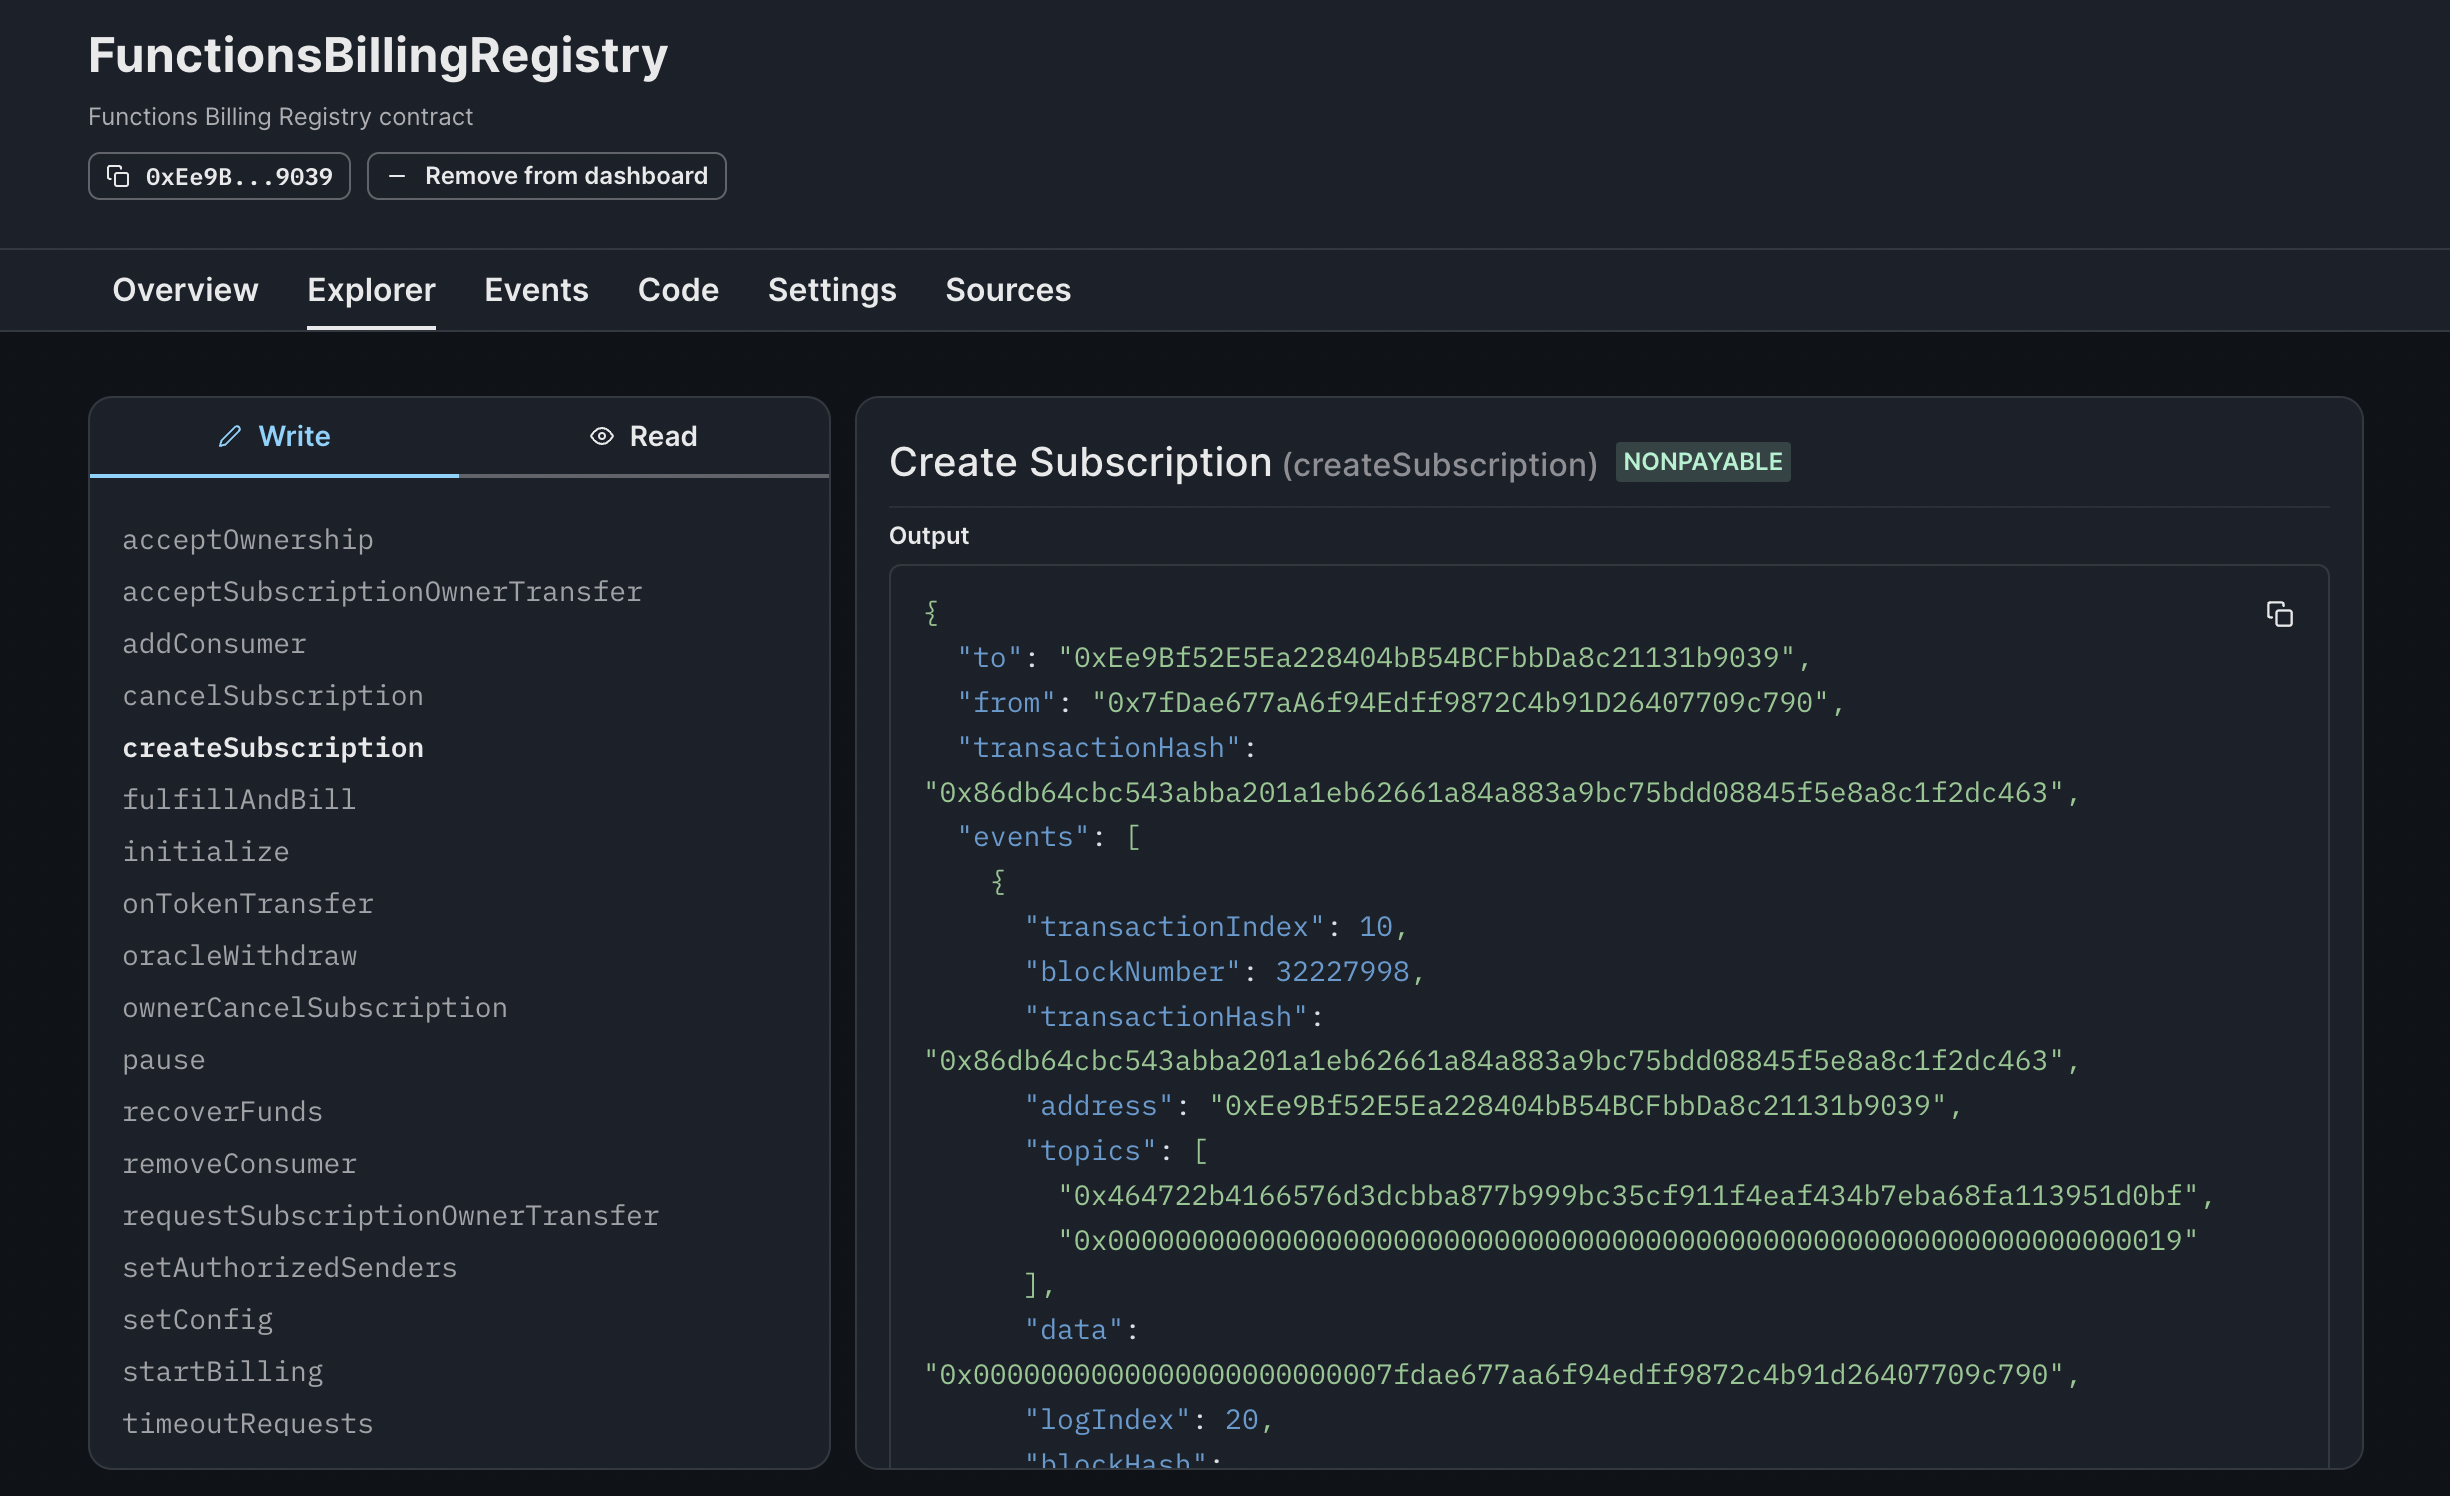Click the pencil icon on Write tab
The image size is (2450, 1496).
click(x=230, y=436)
